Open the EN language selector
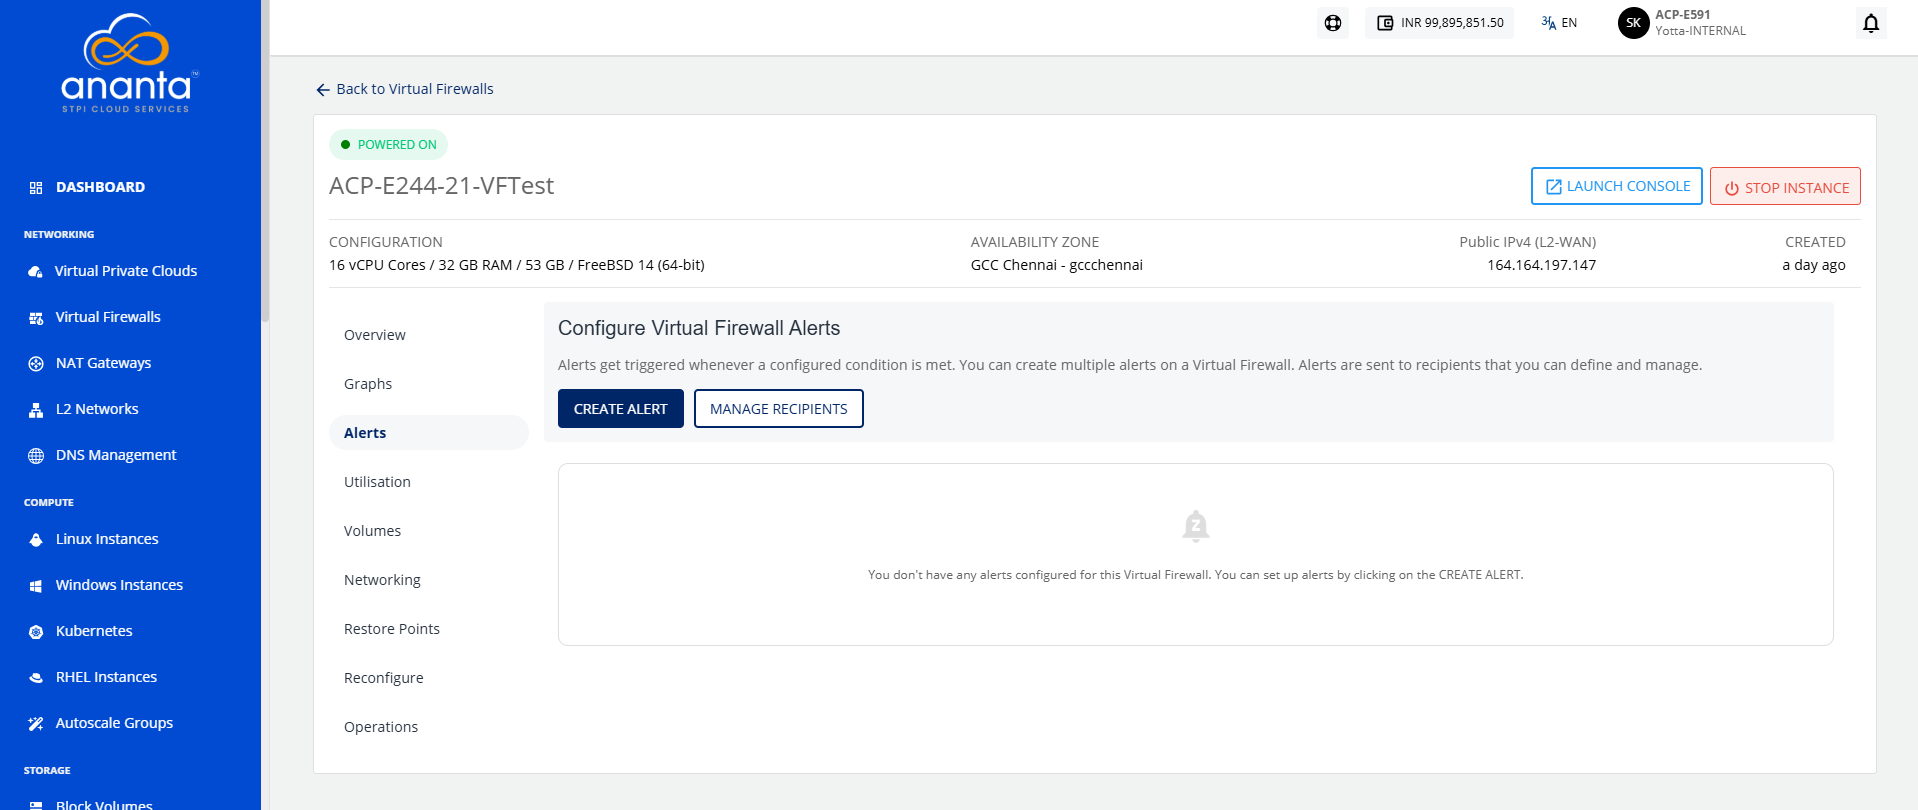 tap(1559, 23)
